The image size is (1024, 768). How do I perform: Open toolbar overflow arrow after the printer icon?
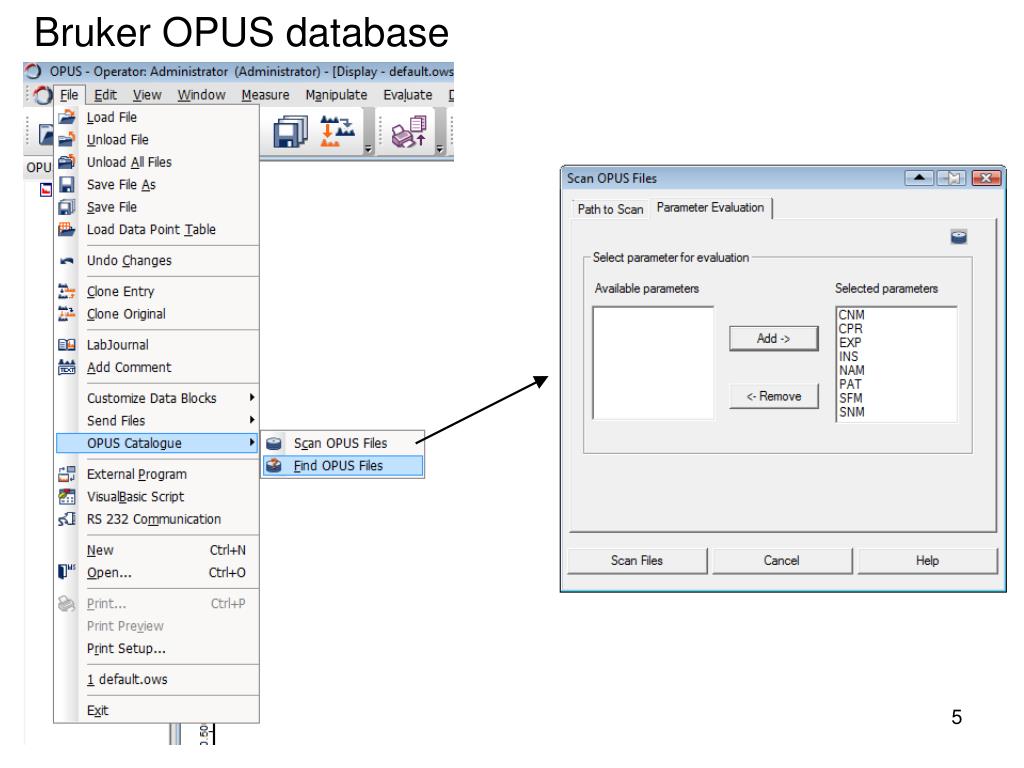point(440,150)
